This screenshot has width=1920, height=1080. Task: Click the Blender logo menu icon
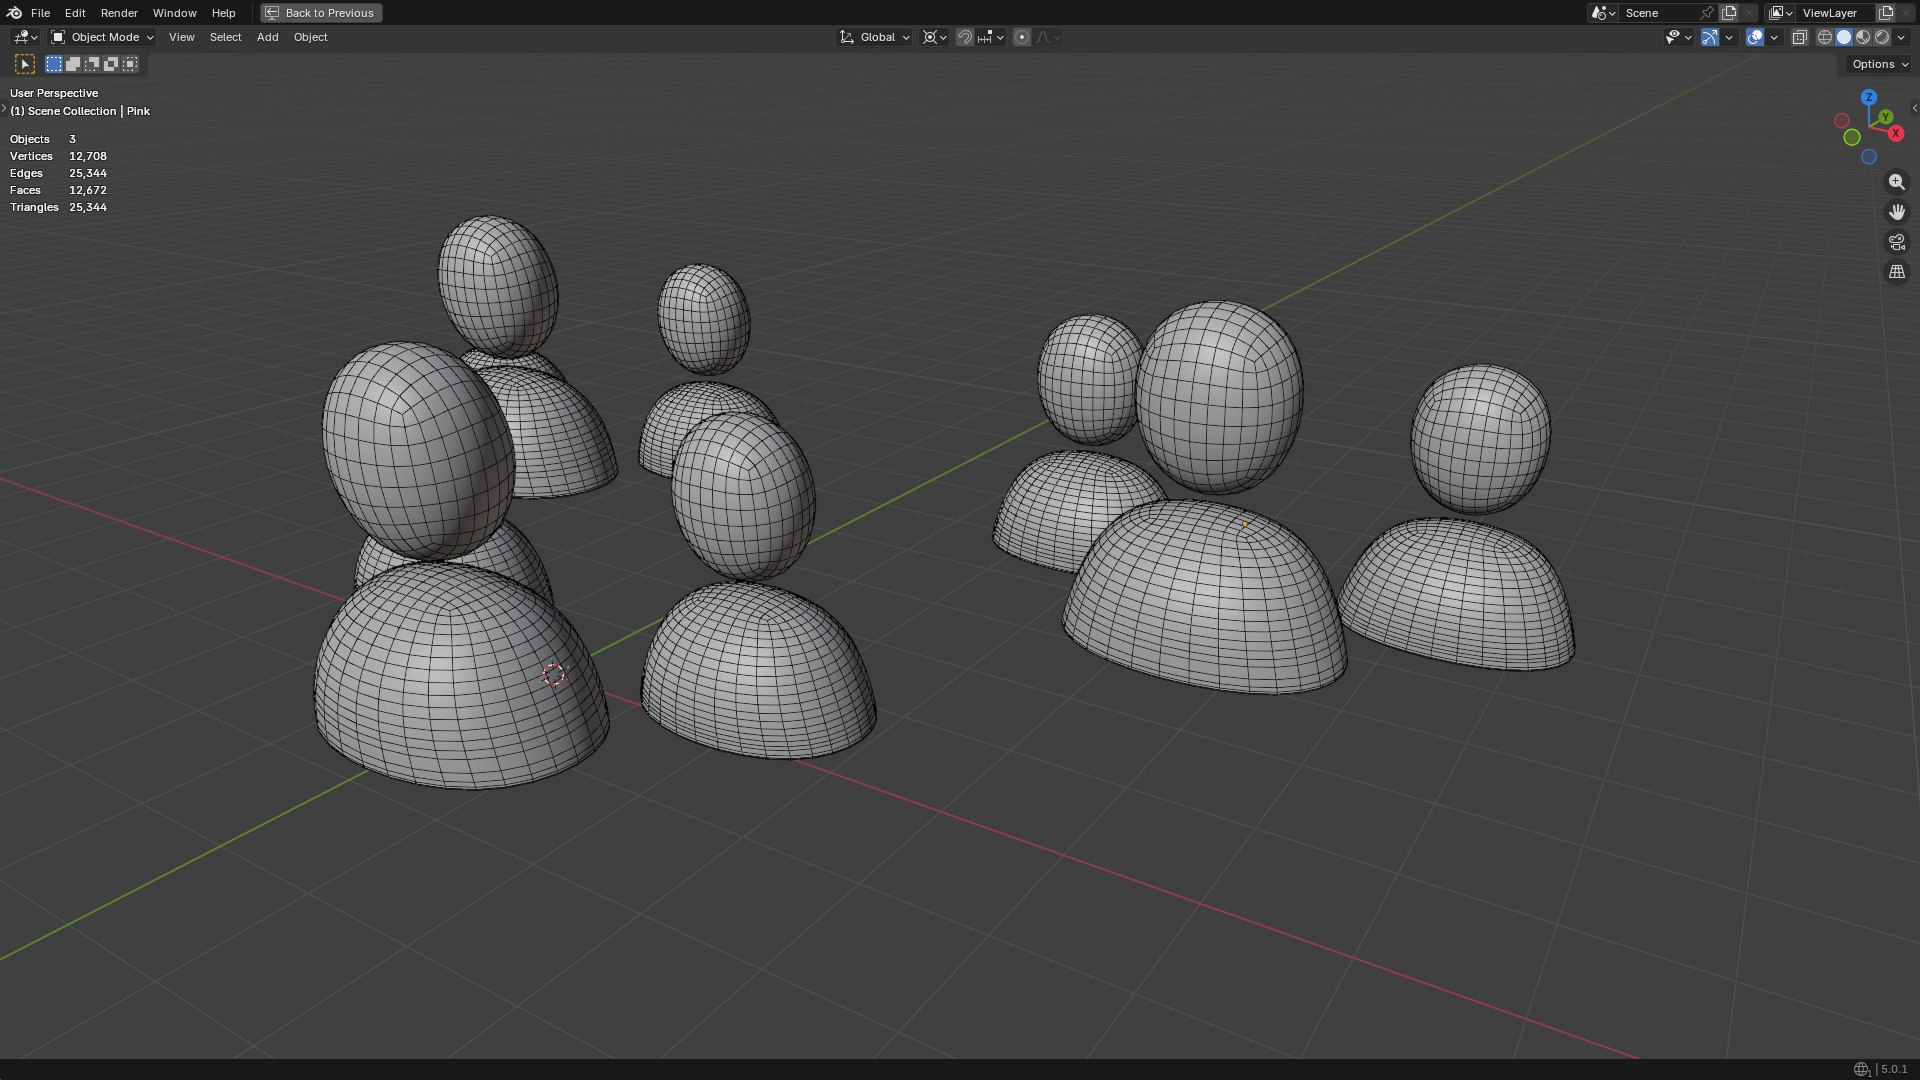click(14, 13)
